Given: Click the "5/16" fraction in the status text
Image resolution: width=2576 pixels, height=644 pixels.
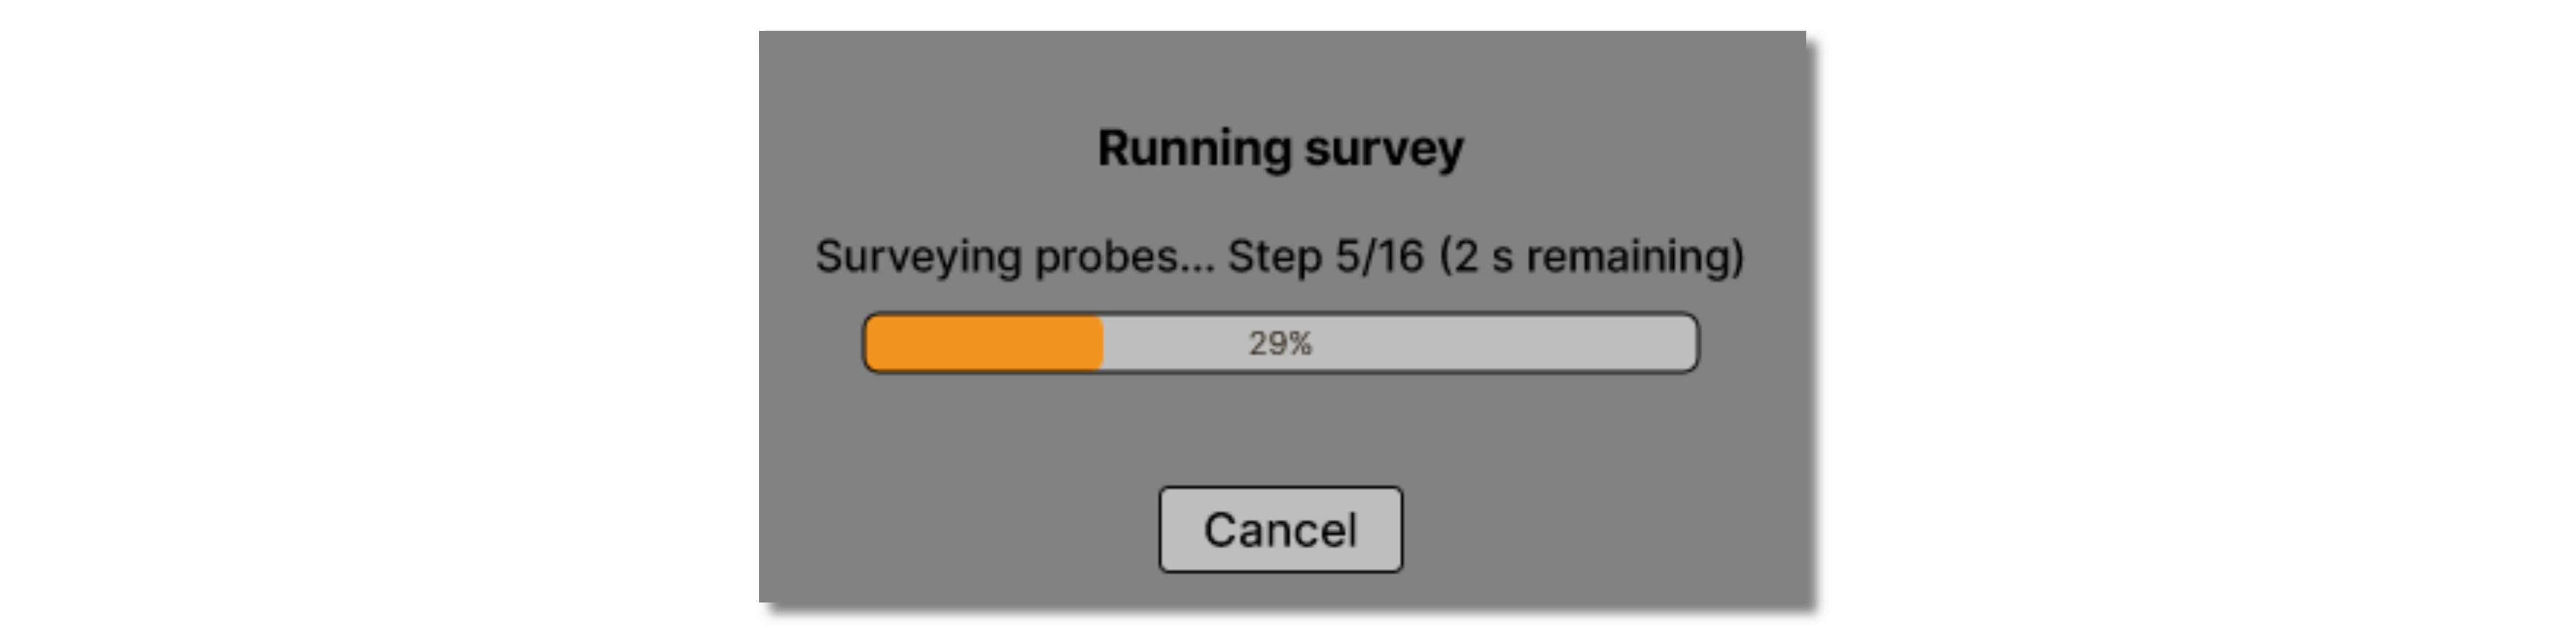Looking at the screenshot, I should pyautogui.click(x=1379, y=256).
